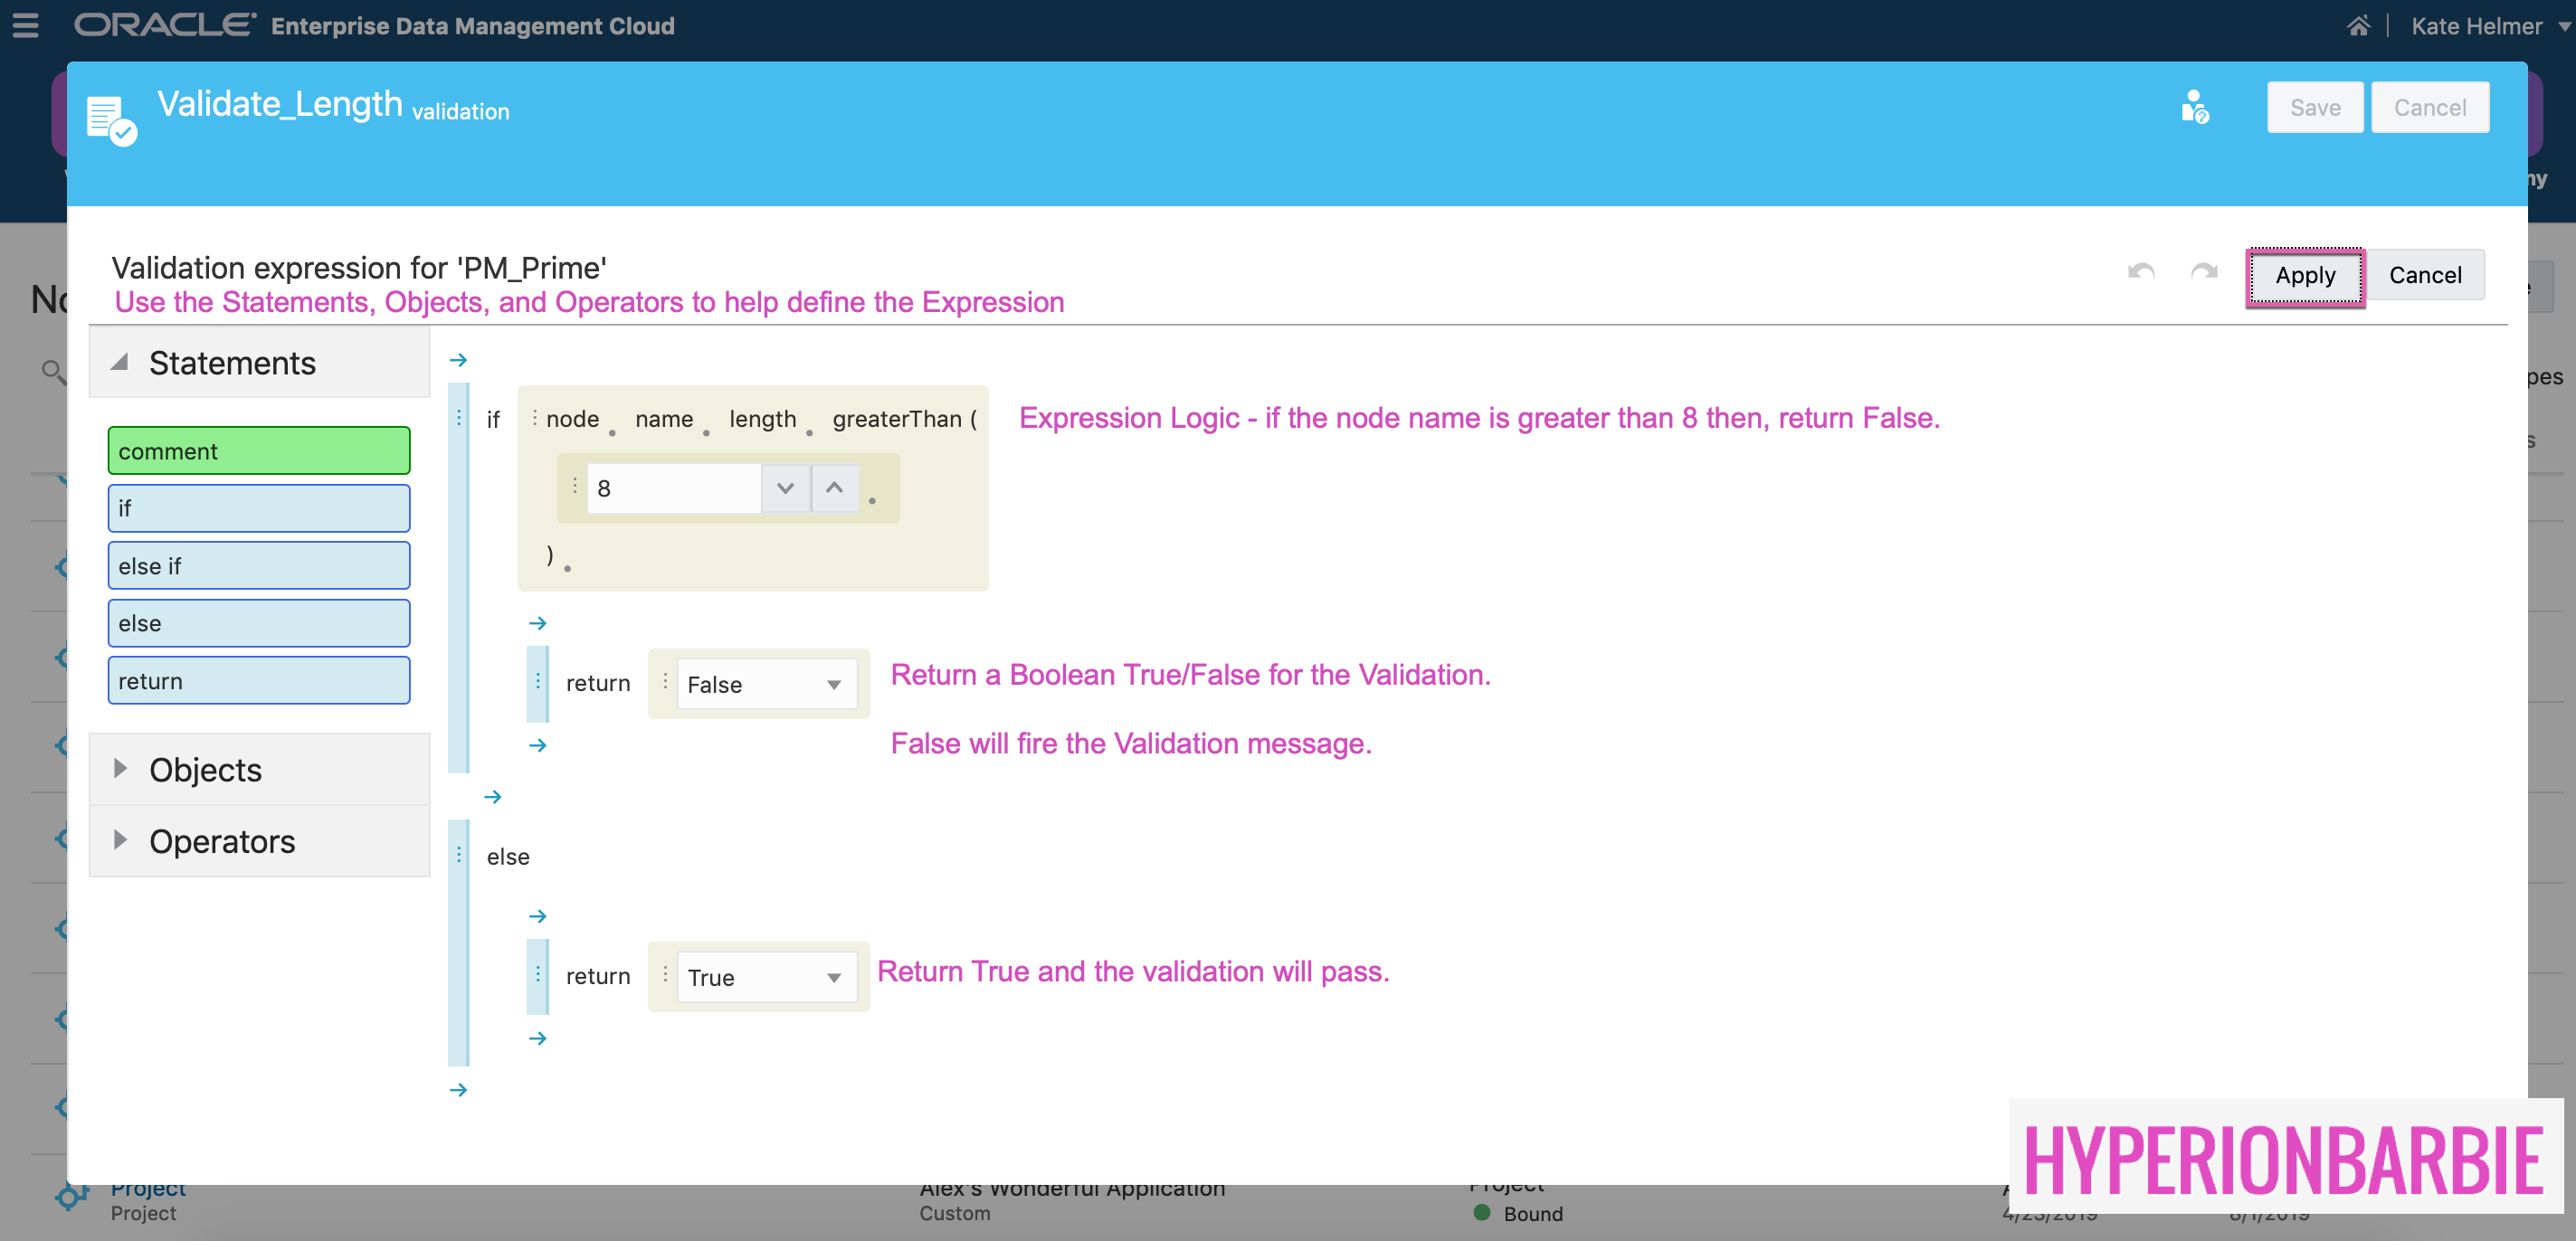Click the redo icon in the expression editor
The height and width of the screenshot is (1241, 2576).
(2204, 273)
